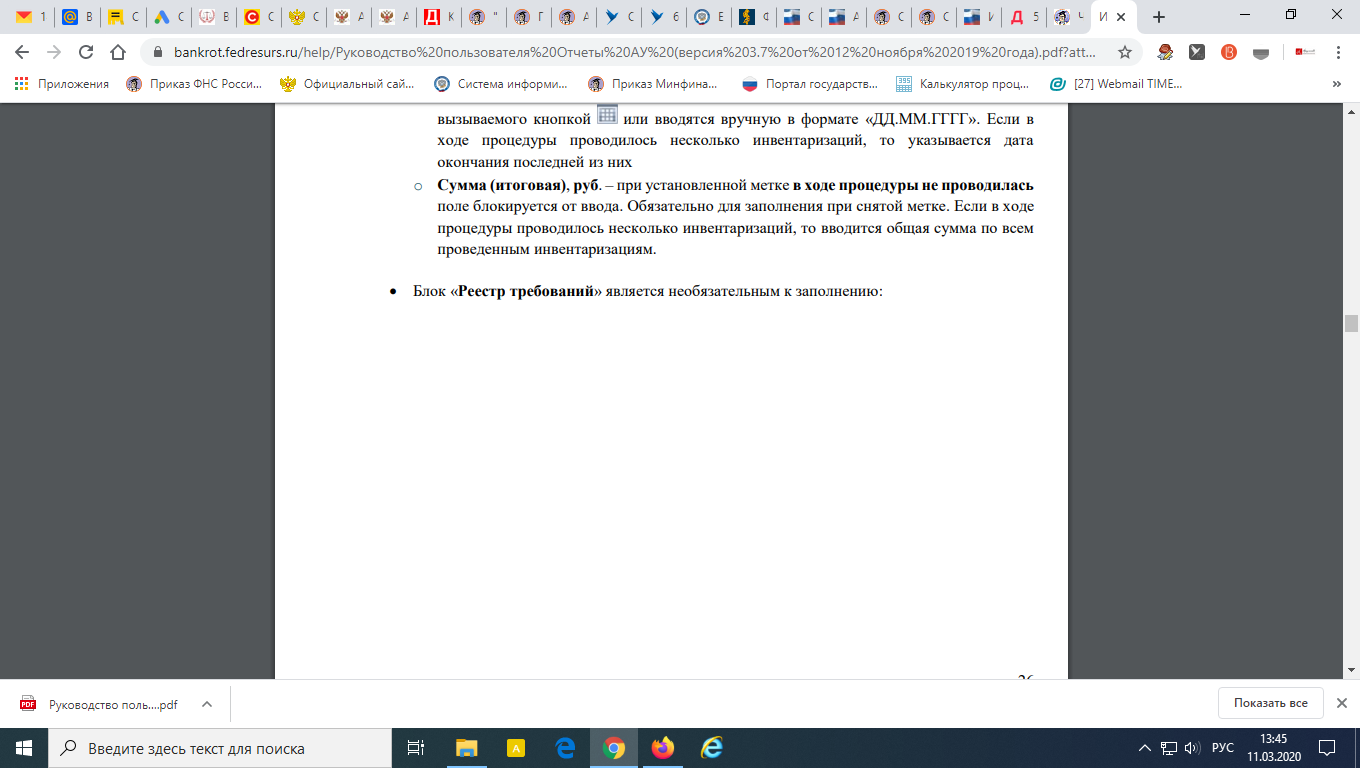The image size is (1360, 768).
Task: Open the Windows notification center
Action: pos(1327,748)
